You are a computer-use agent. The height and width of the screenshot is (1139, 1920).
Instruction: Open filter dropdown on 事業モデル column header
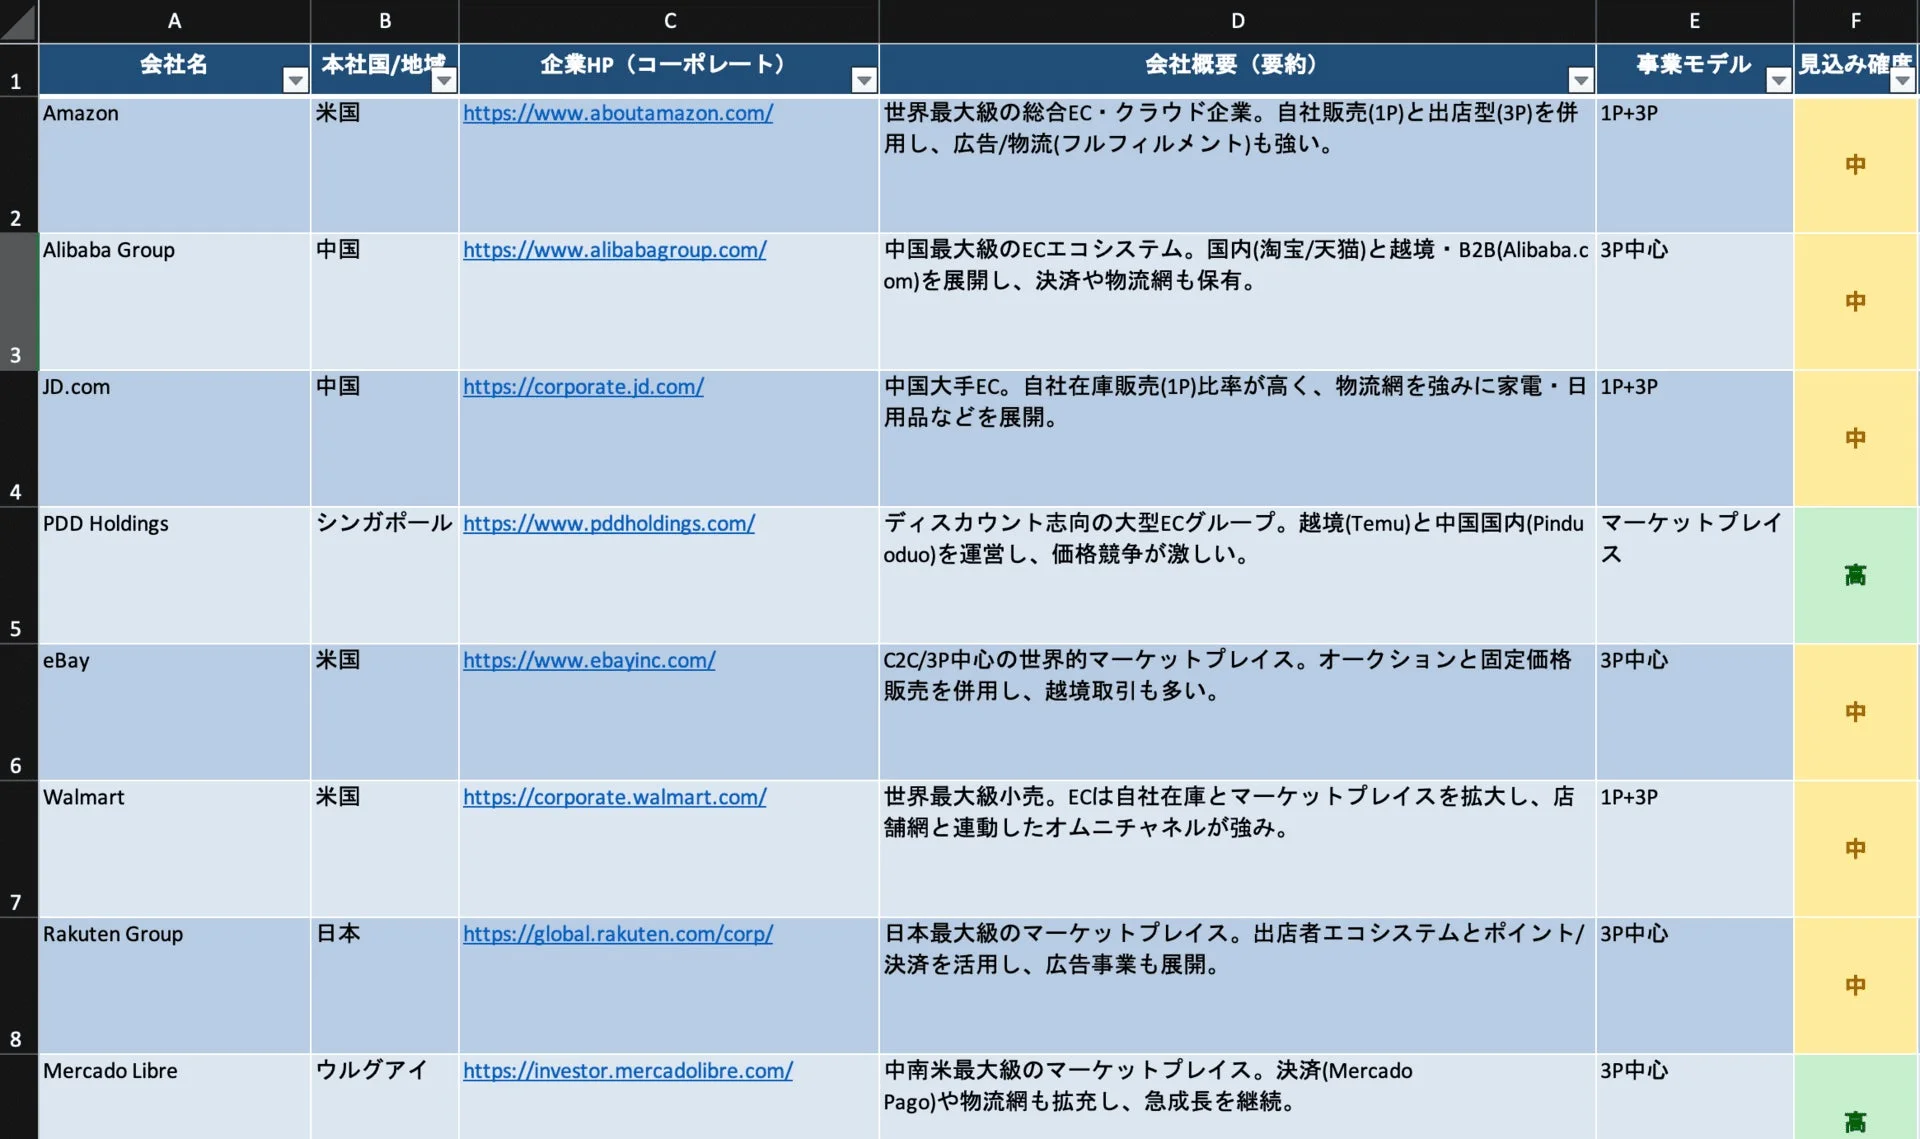(x=1779, y=78)
